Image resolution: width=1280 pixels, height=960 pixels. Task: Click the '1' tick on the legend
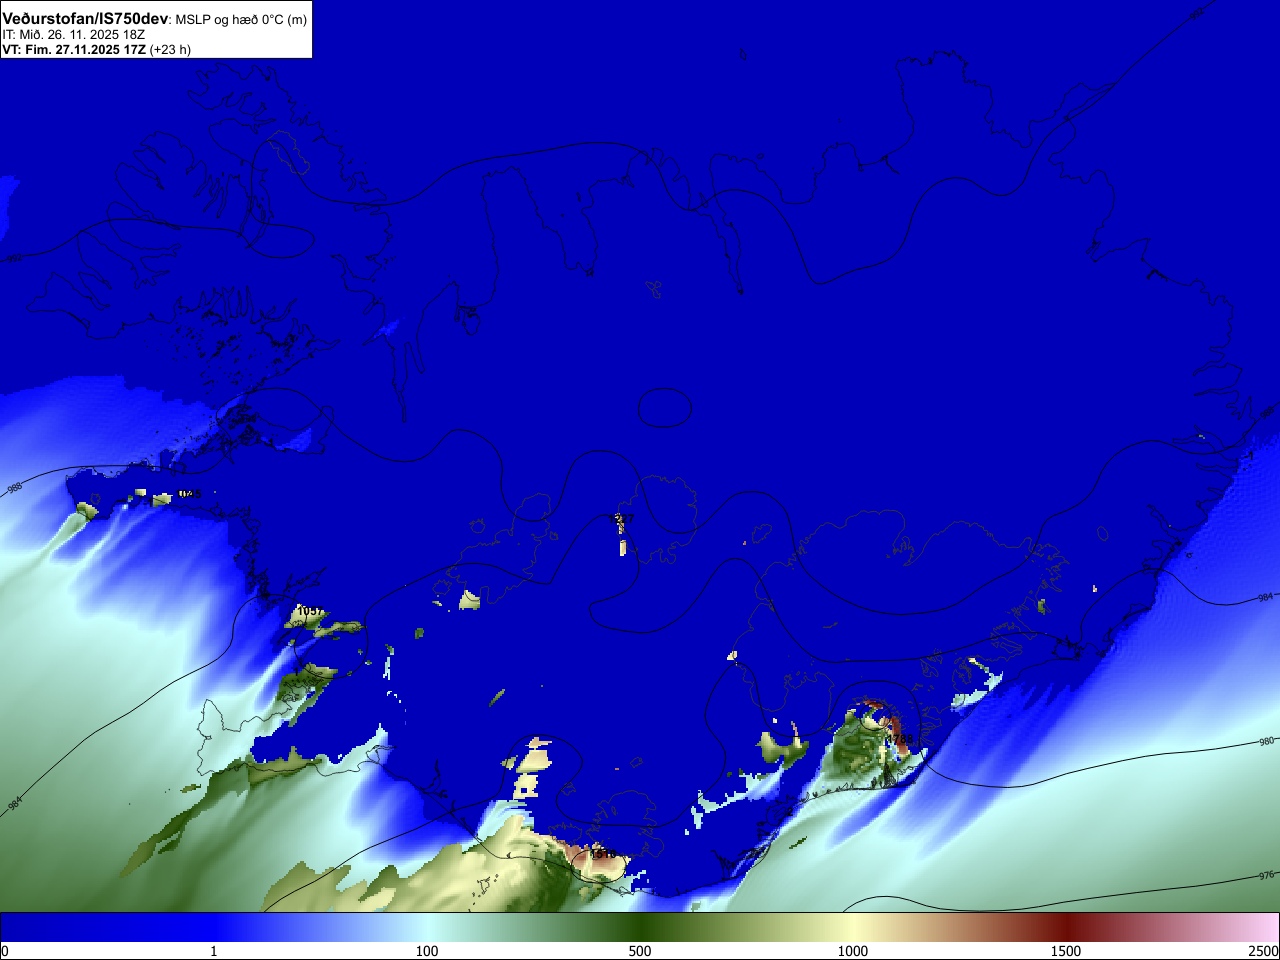point(213,951)
